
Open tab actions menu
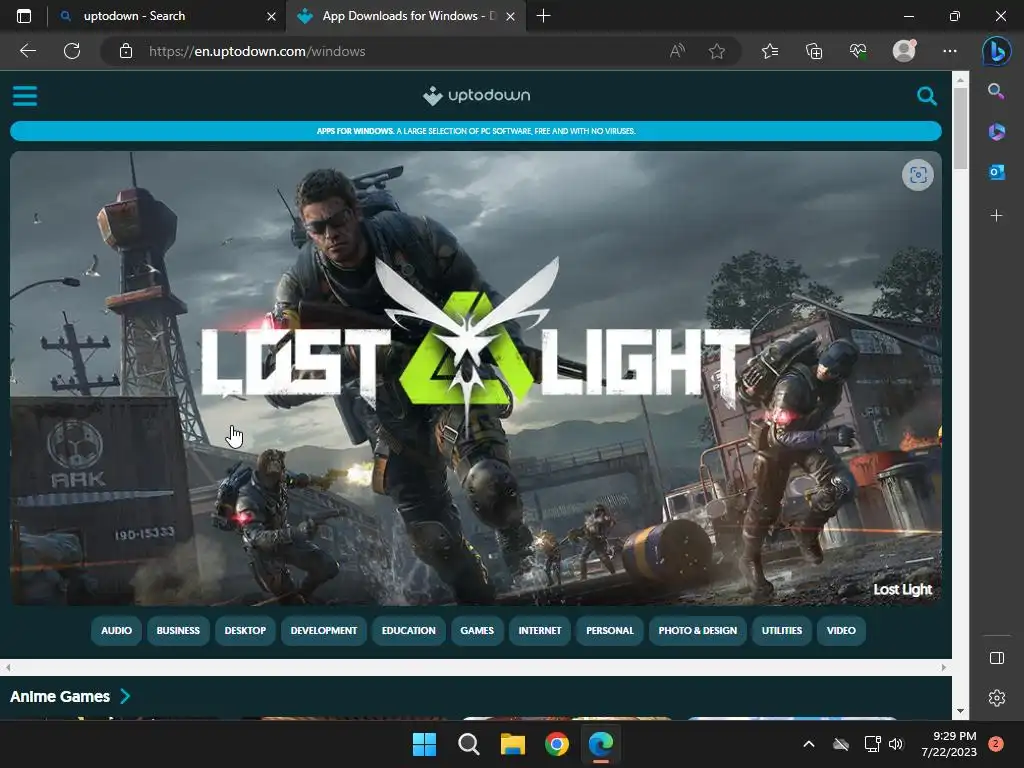coord(24,16)
